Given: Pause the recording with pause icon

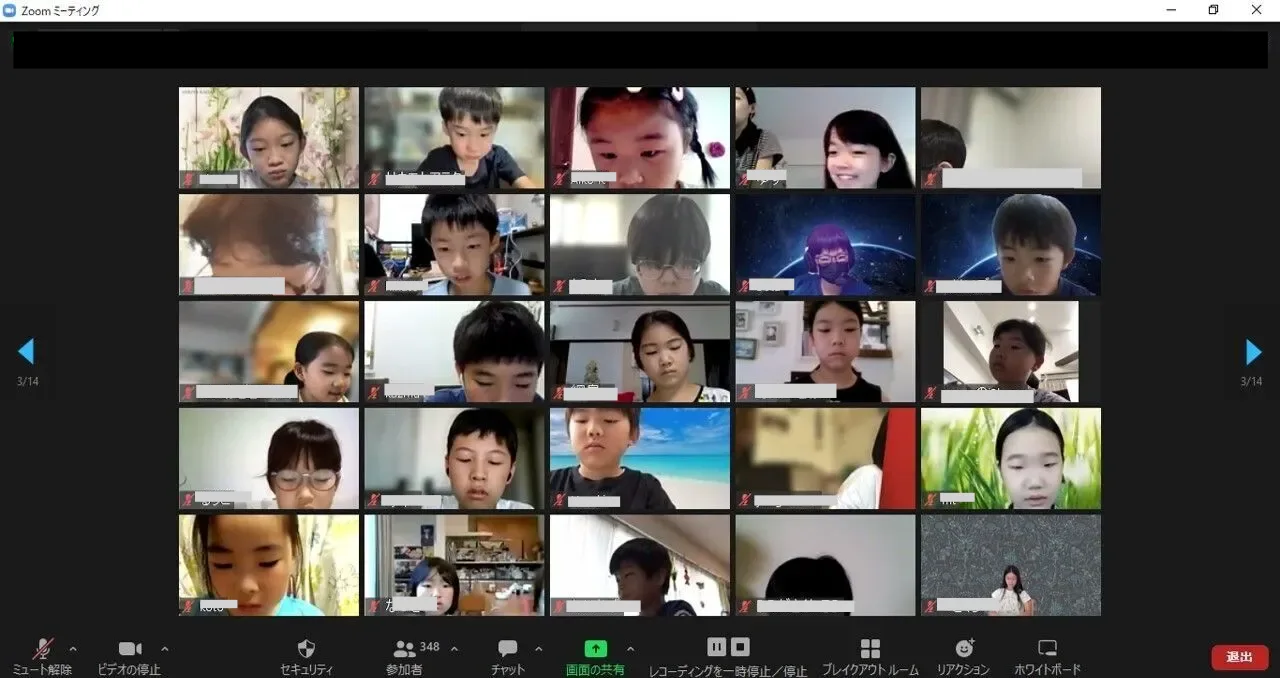Looking at the screenshot, I should tap(716, 646).
